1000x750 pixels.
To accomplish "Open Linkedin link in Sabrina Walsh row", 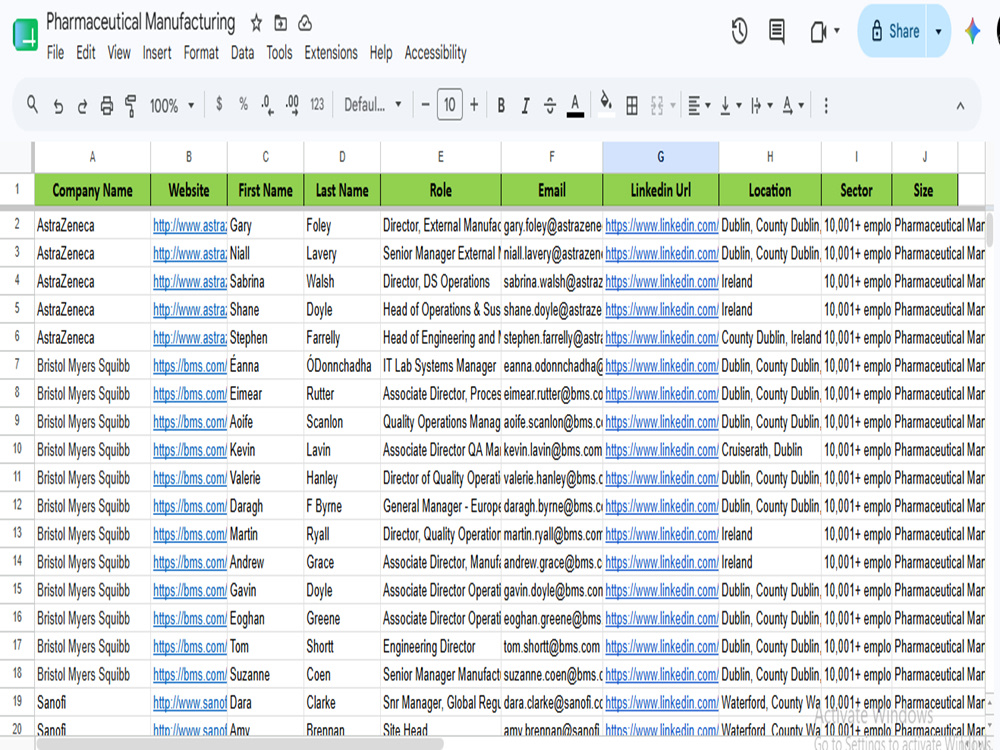I will (661, 282).
